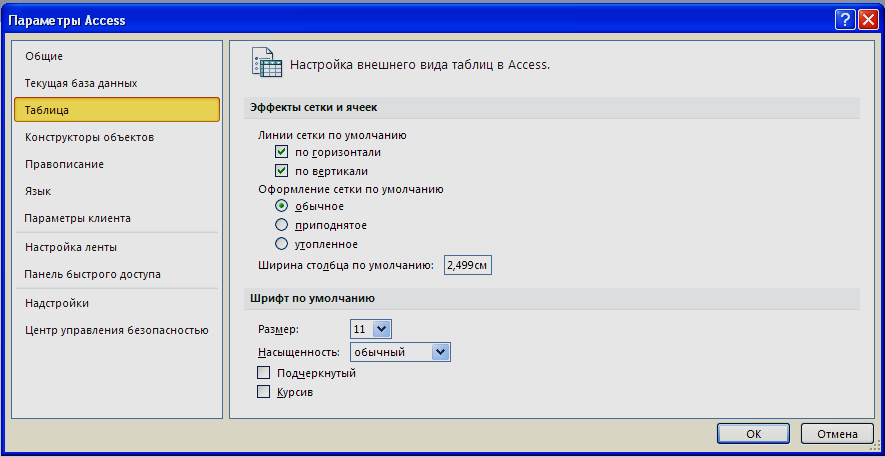Open the Панель быстрого доступа category
Image resolution: width=885 pixels, height=457 pixels.
tap(117, 274)
